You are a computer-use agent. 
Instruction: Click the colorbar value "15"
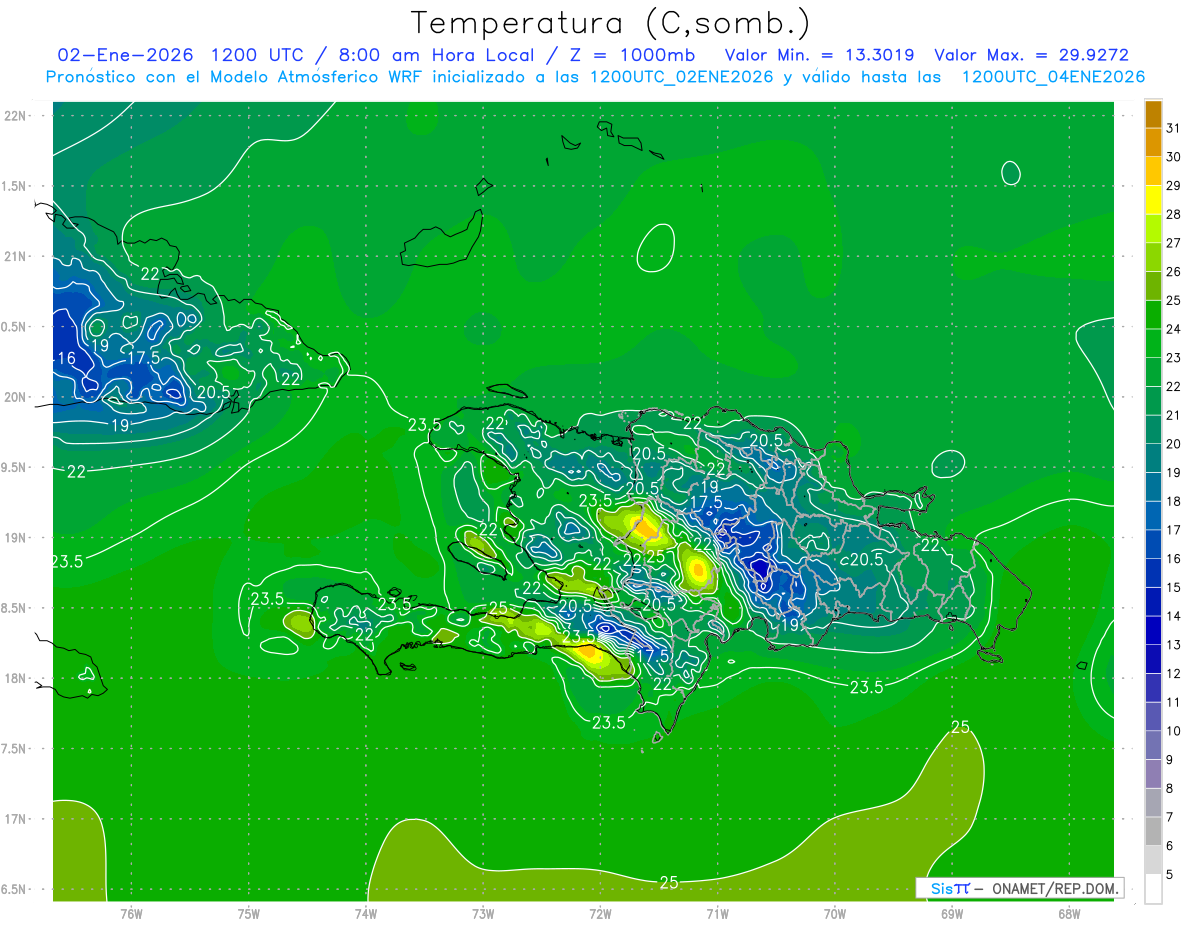(x=1173, y=588)
